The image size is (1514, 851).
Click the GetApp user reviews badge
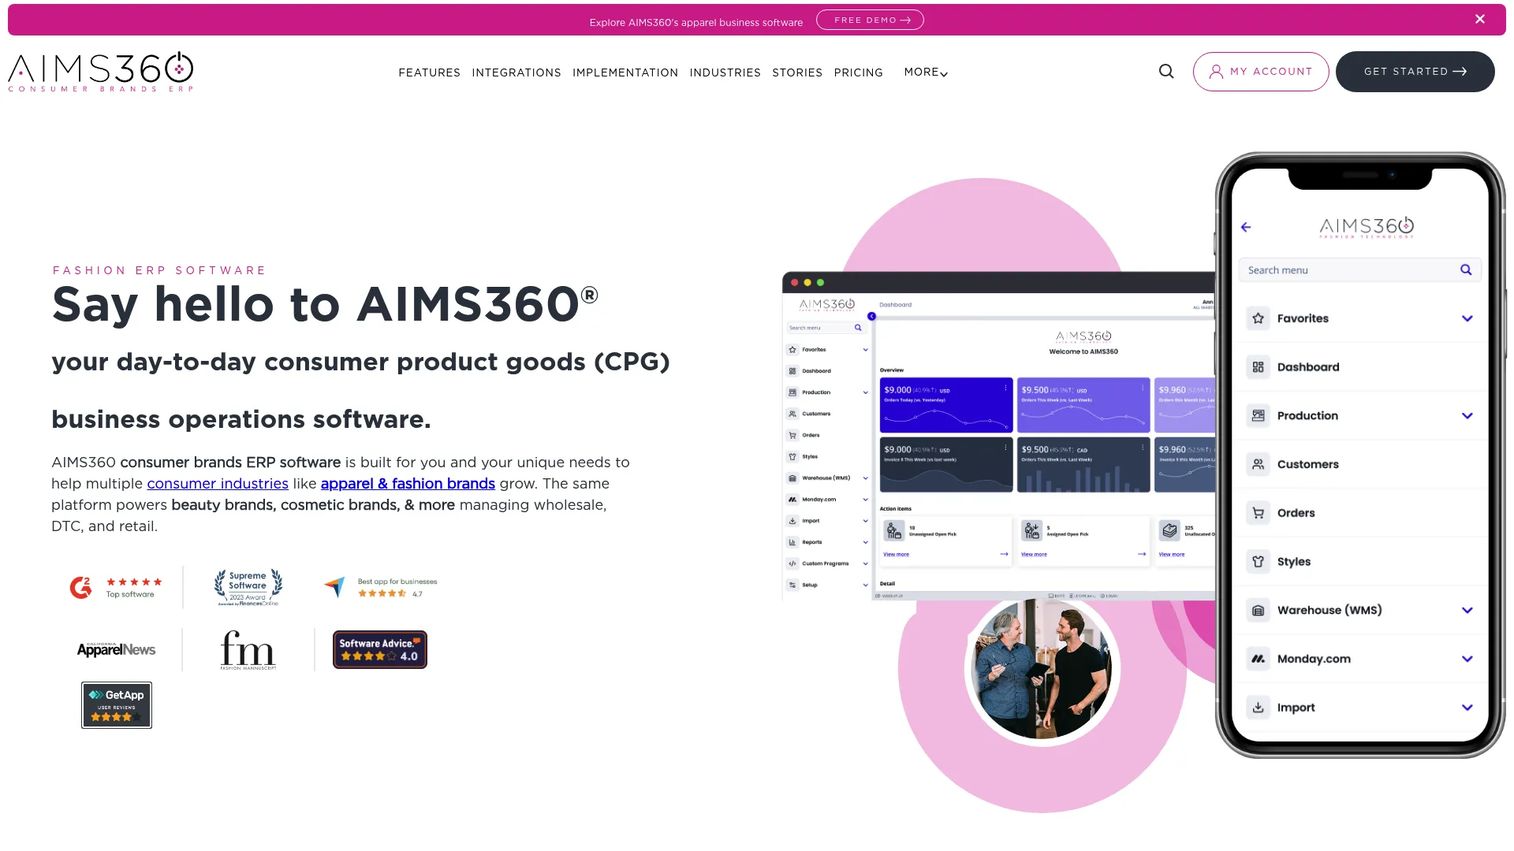coord(116,705)
